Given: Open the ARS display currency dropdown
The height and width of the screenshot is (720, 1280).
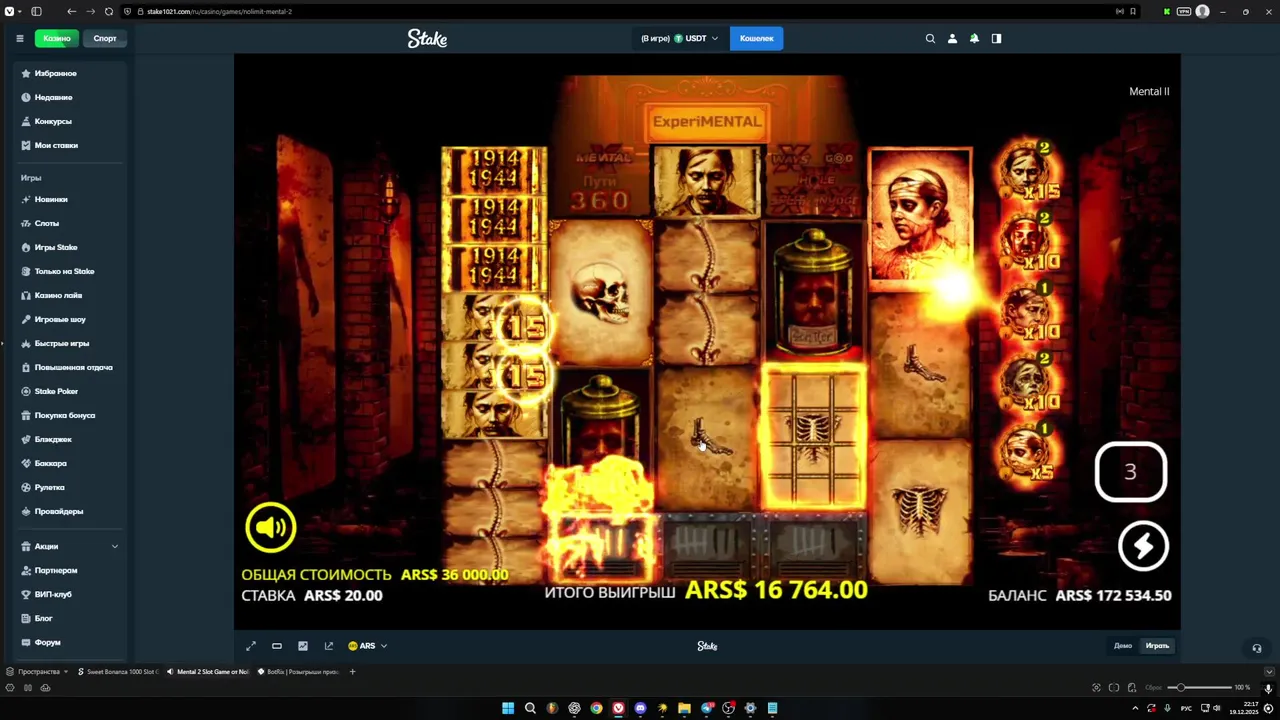Looking at the screenshot, I should (x=367, y=646).
